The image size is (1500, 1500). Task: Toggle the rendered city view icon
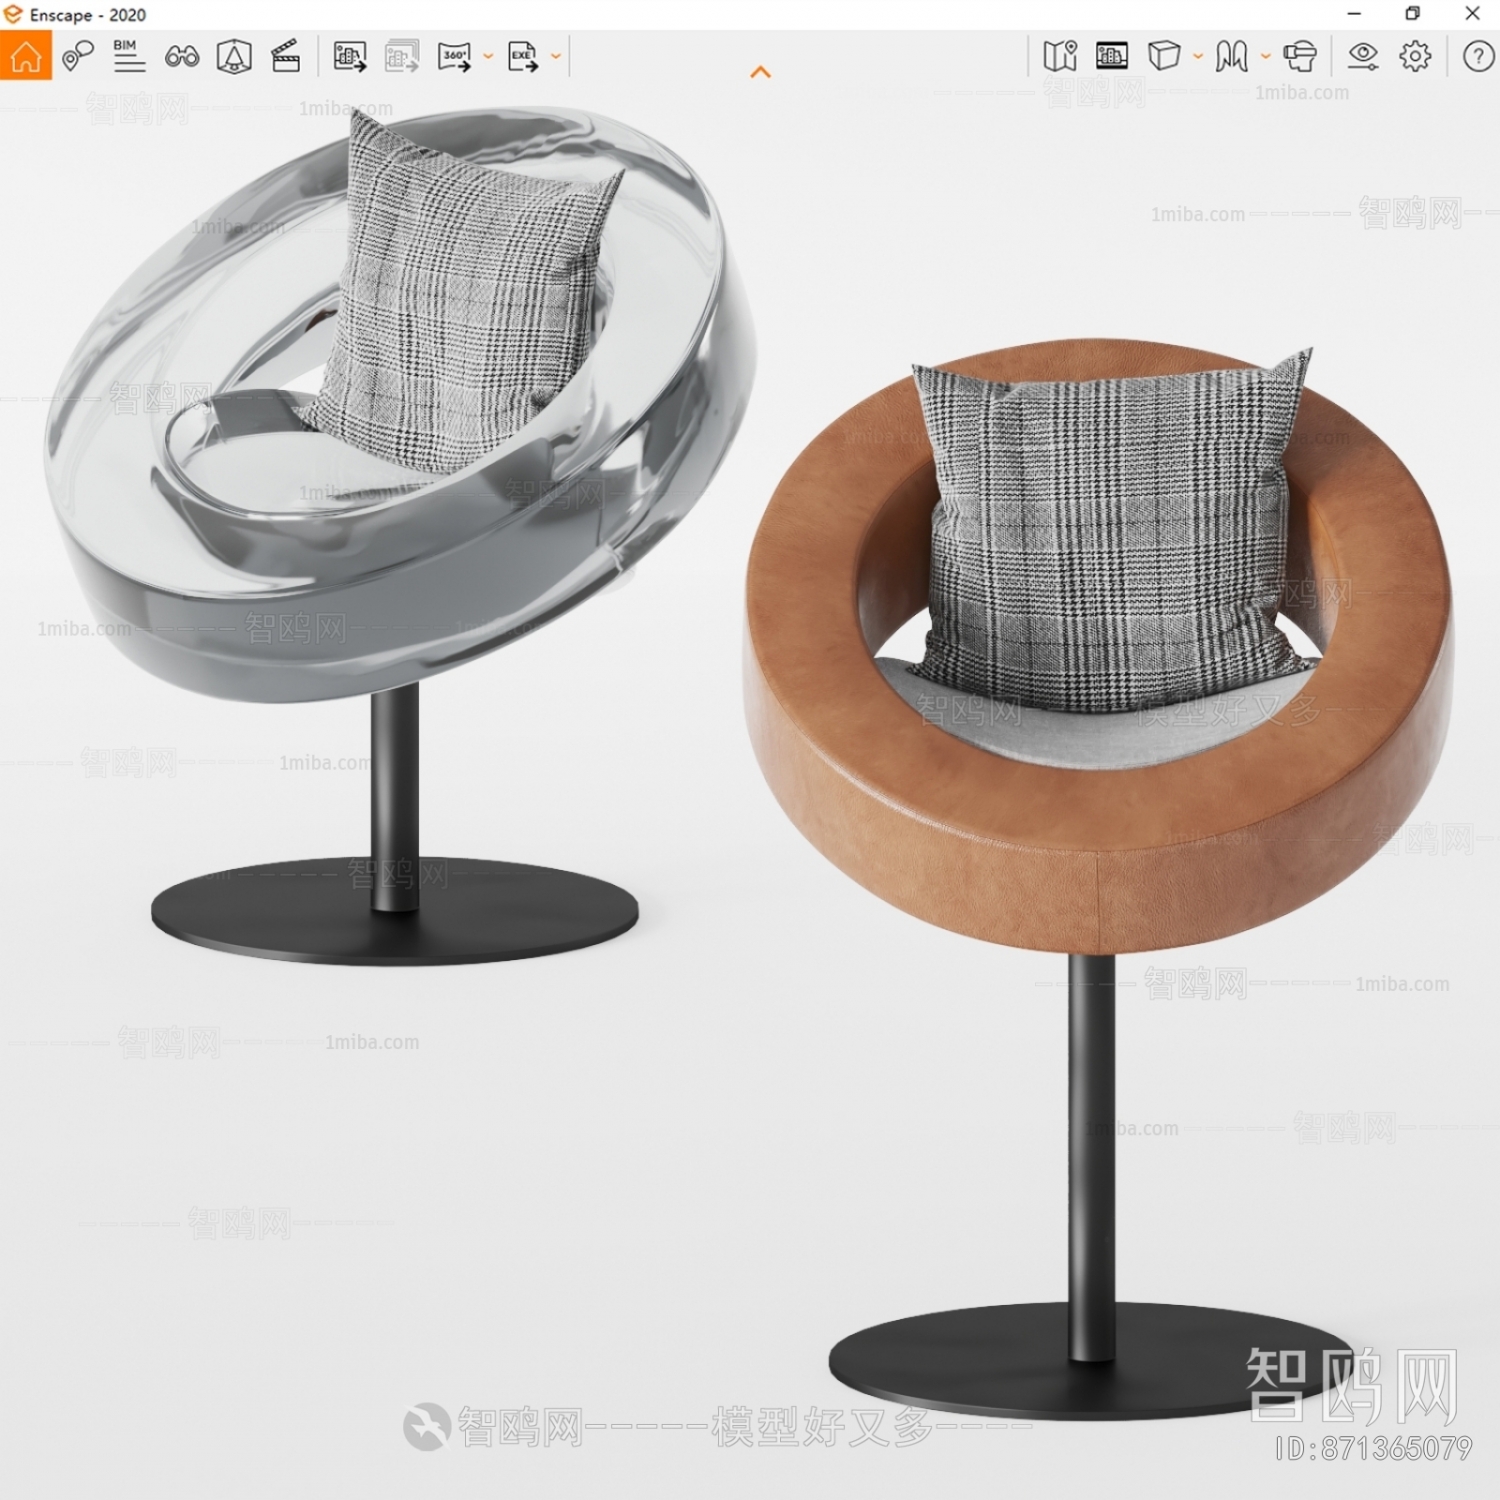(x=1112, y=56)
